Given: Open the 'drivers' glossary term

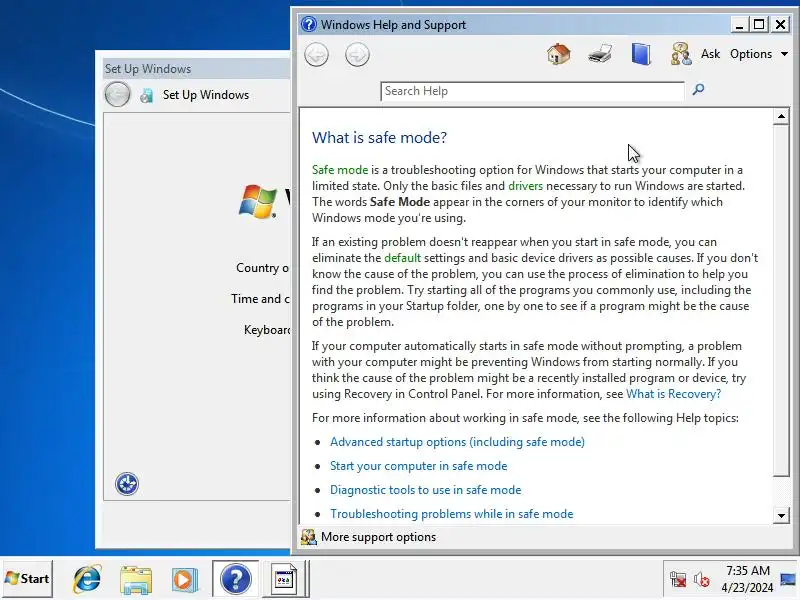Looking at the screenshot, I should (x=526, y=186).
